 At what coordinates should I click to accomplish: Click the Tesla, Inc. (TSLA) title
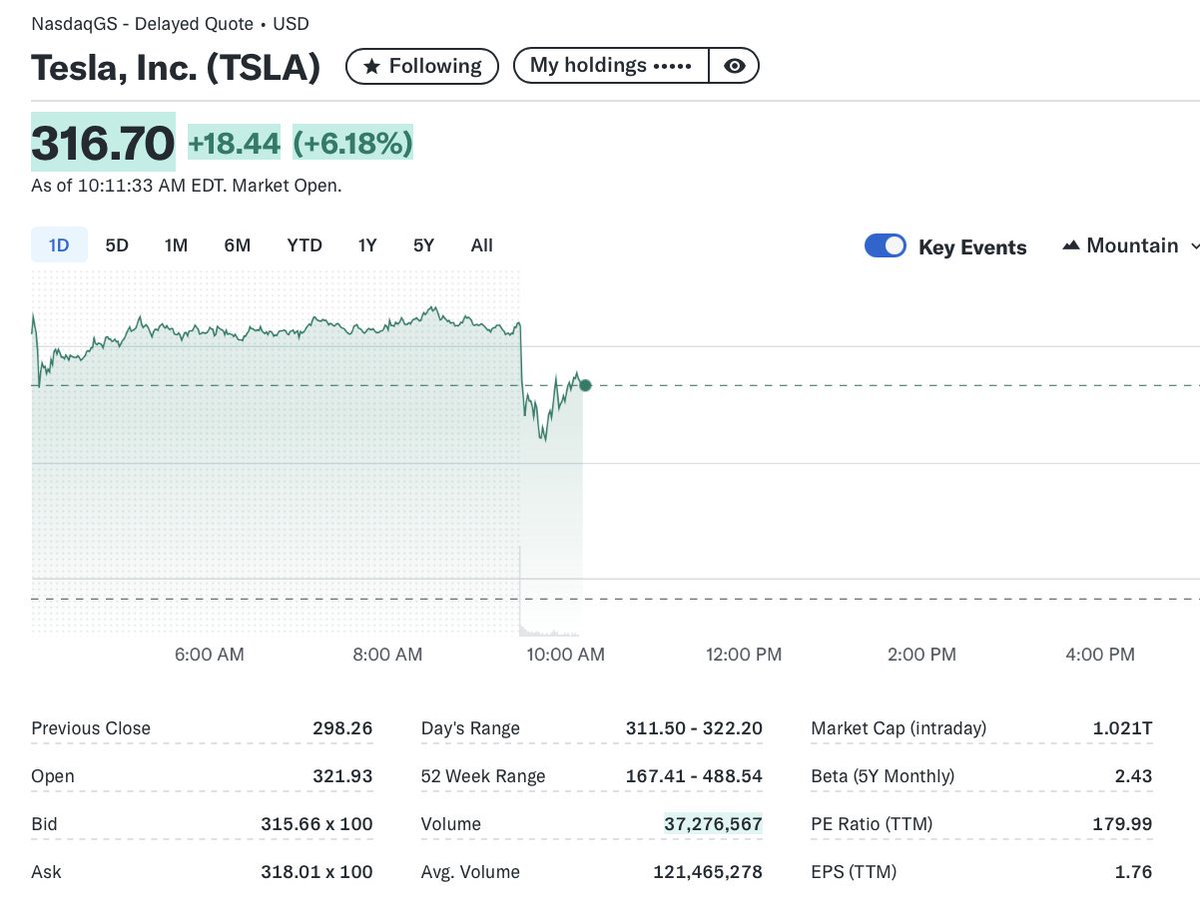tap(176, 67)
